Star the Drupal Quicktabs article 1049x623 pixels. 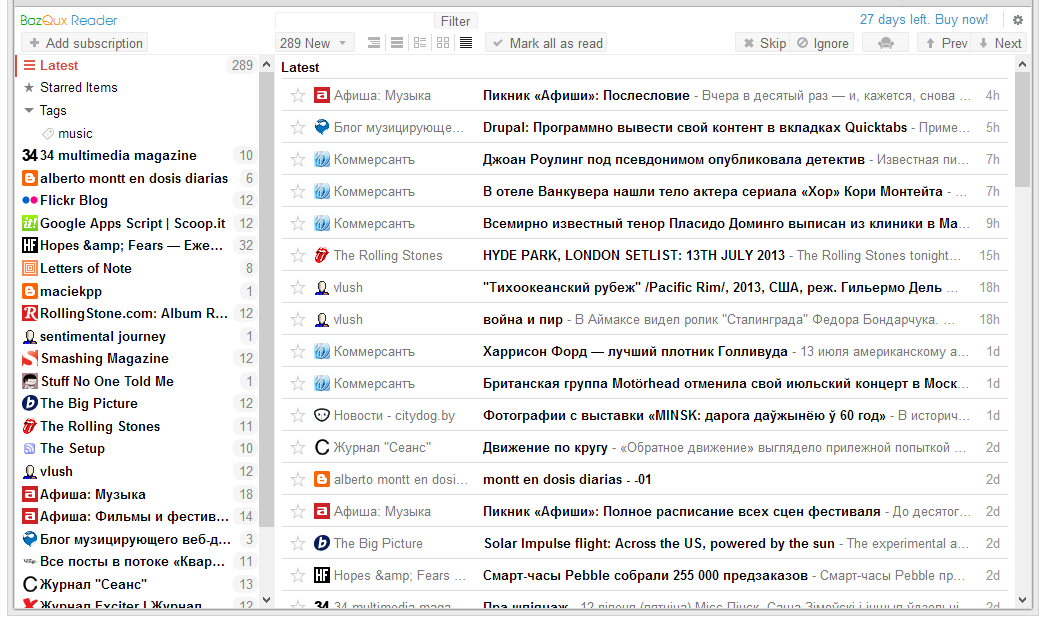[x=298, y=127]
